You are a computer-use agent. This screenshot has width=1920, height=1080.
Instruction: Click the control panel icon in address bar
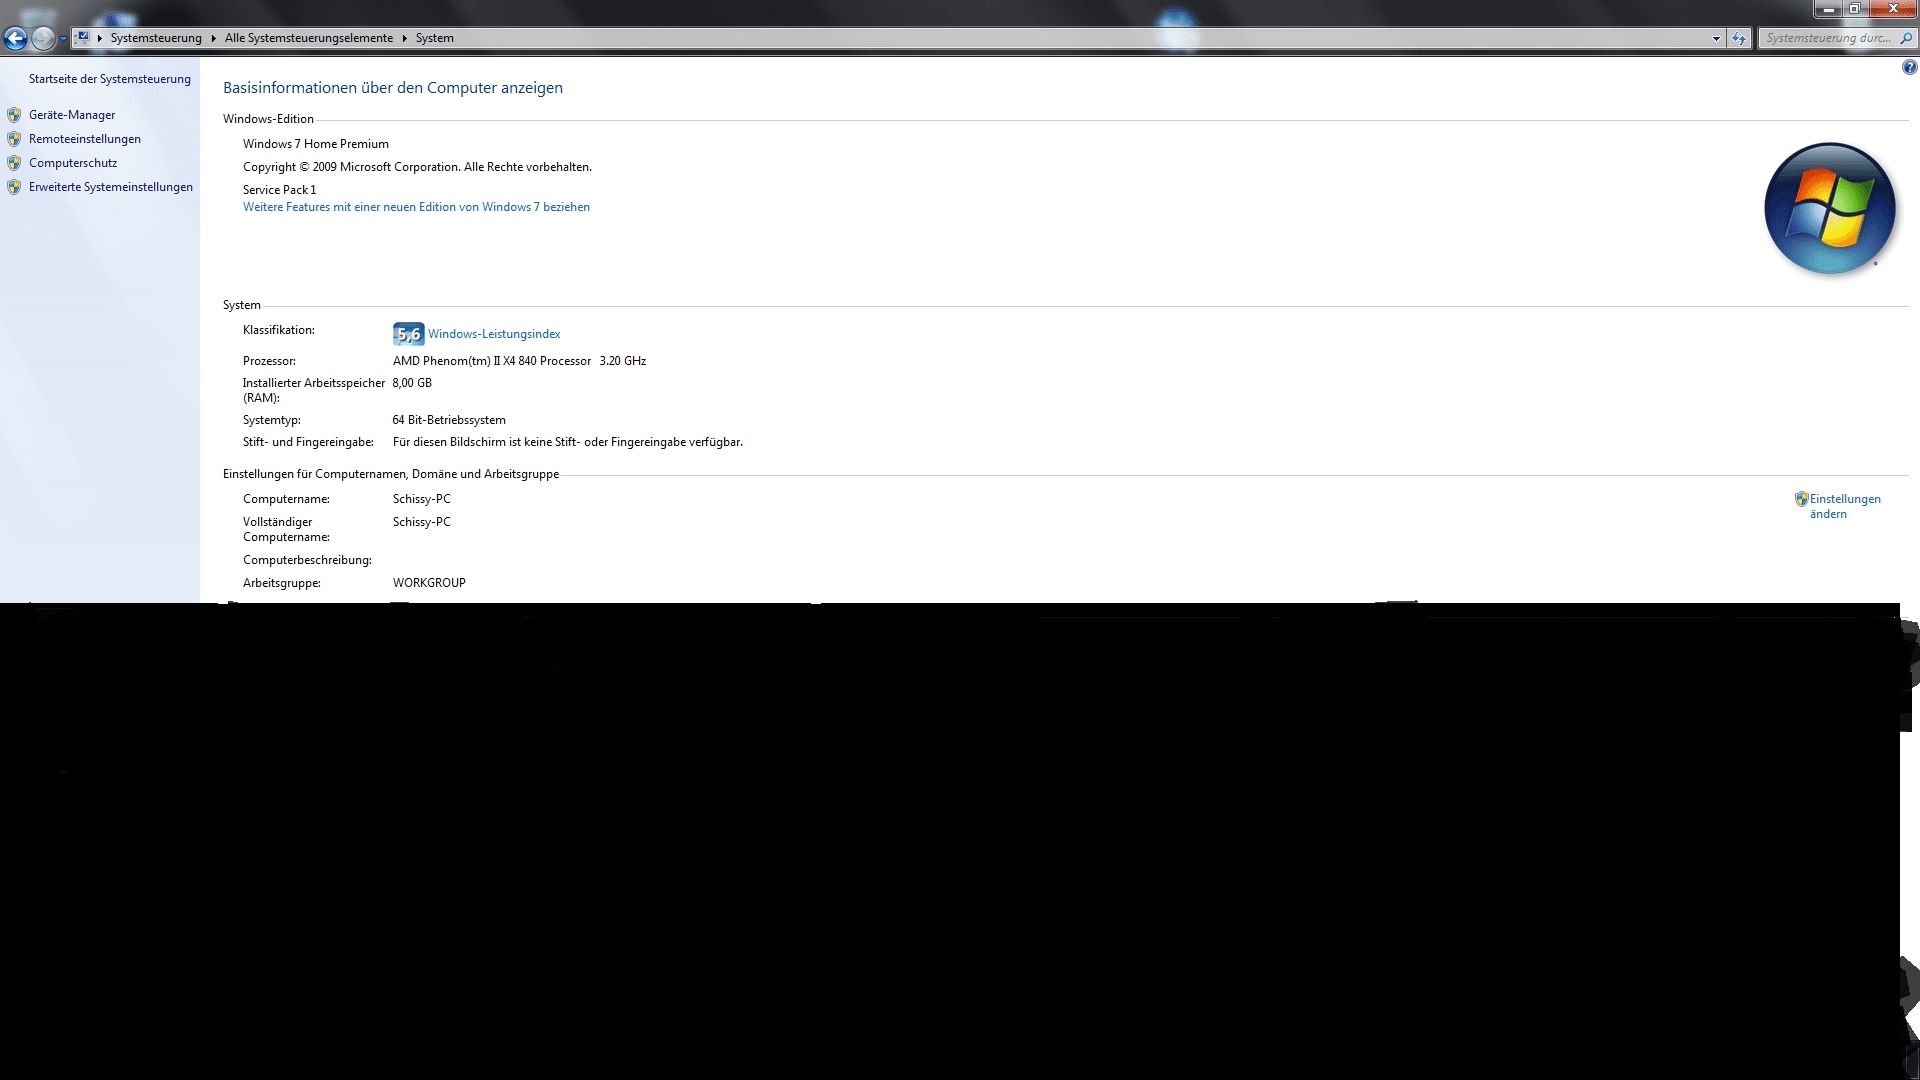(83, 38)
